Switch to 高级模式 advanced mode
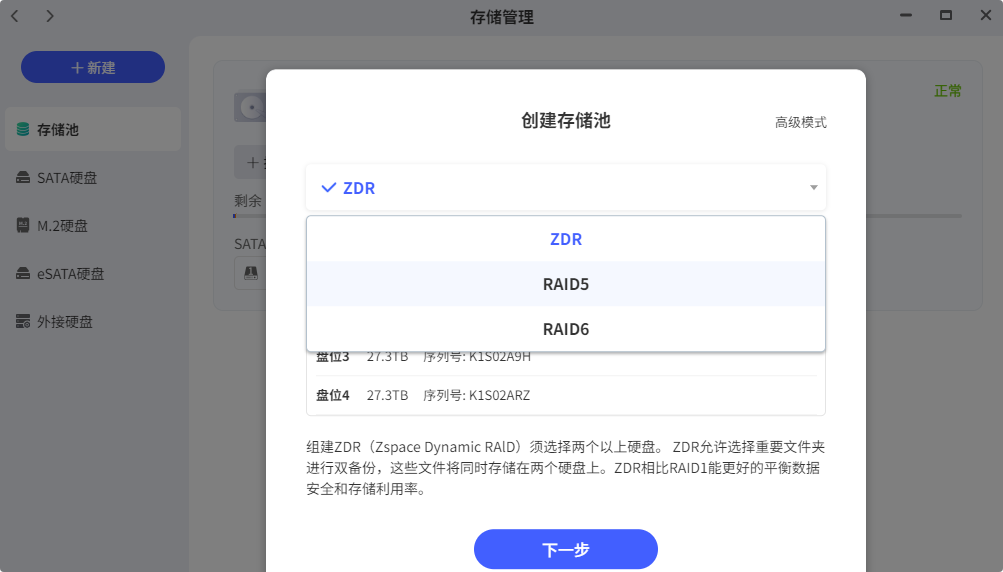The width and height of the screenshot is (1003, 572). pyautogui.click(x=800, y=122)
